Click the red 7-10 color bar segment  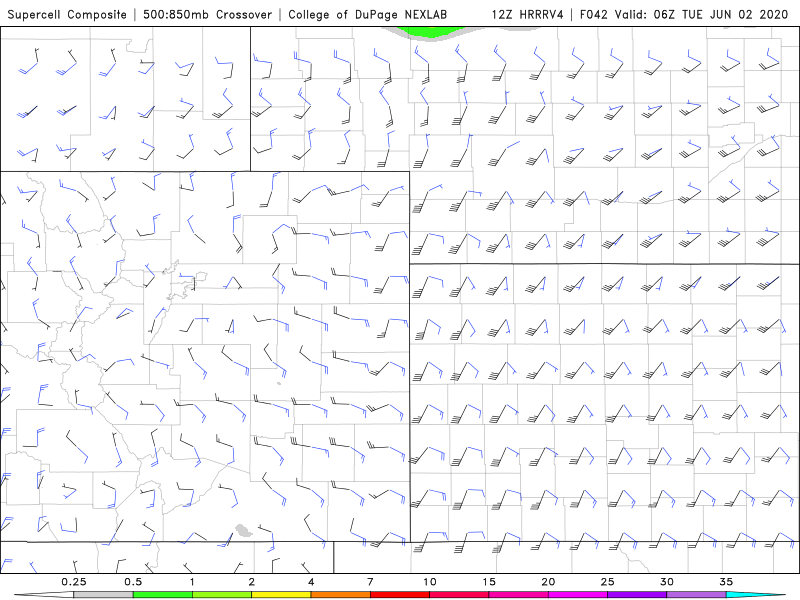(399, 595)
